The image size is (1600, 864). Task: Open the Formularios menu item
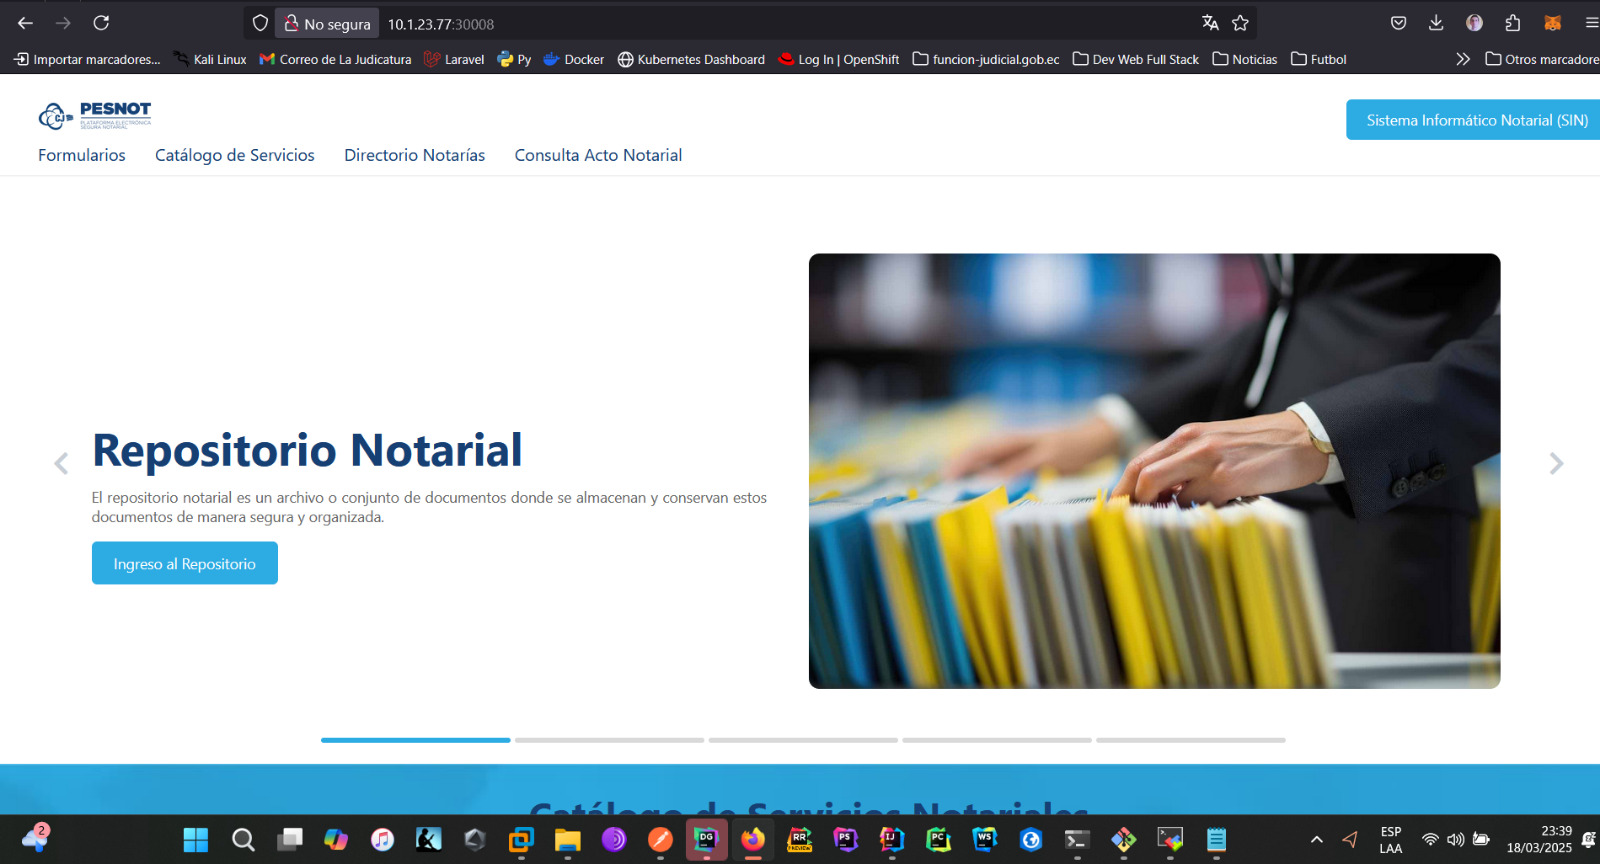82,155
